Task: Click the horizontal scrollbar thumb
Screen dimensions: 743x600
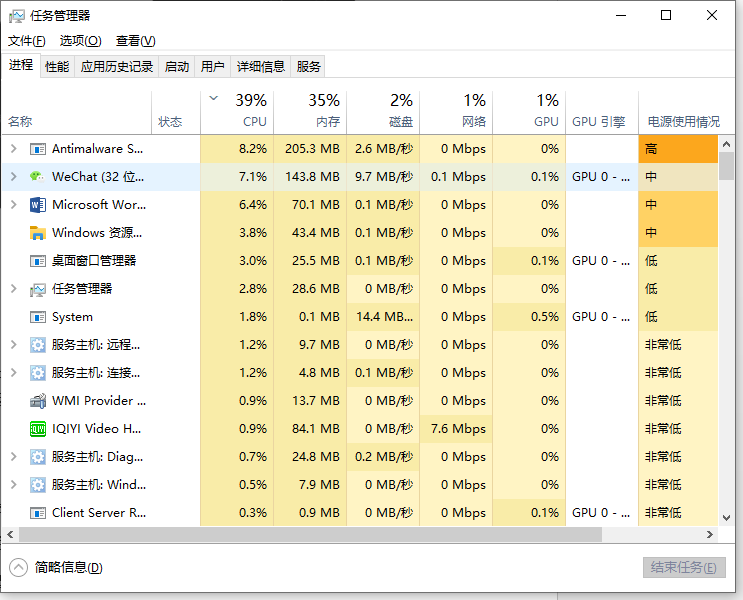Action: [310, 535]
